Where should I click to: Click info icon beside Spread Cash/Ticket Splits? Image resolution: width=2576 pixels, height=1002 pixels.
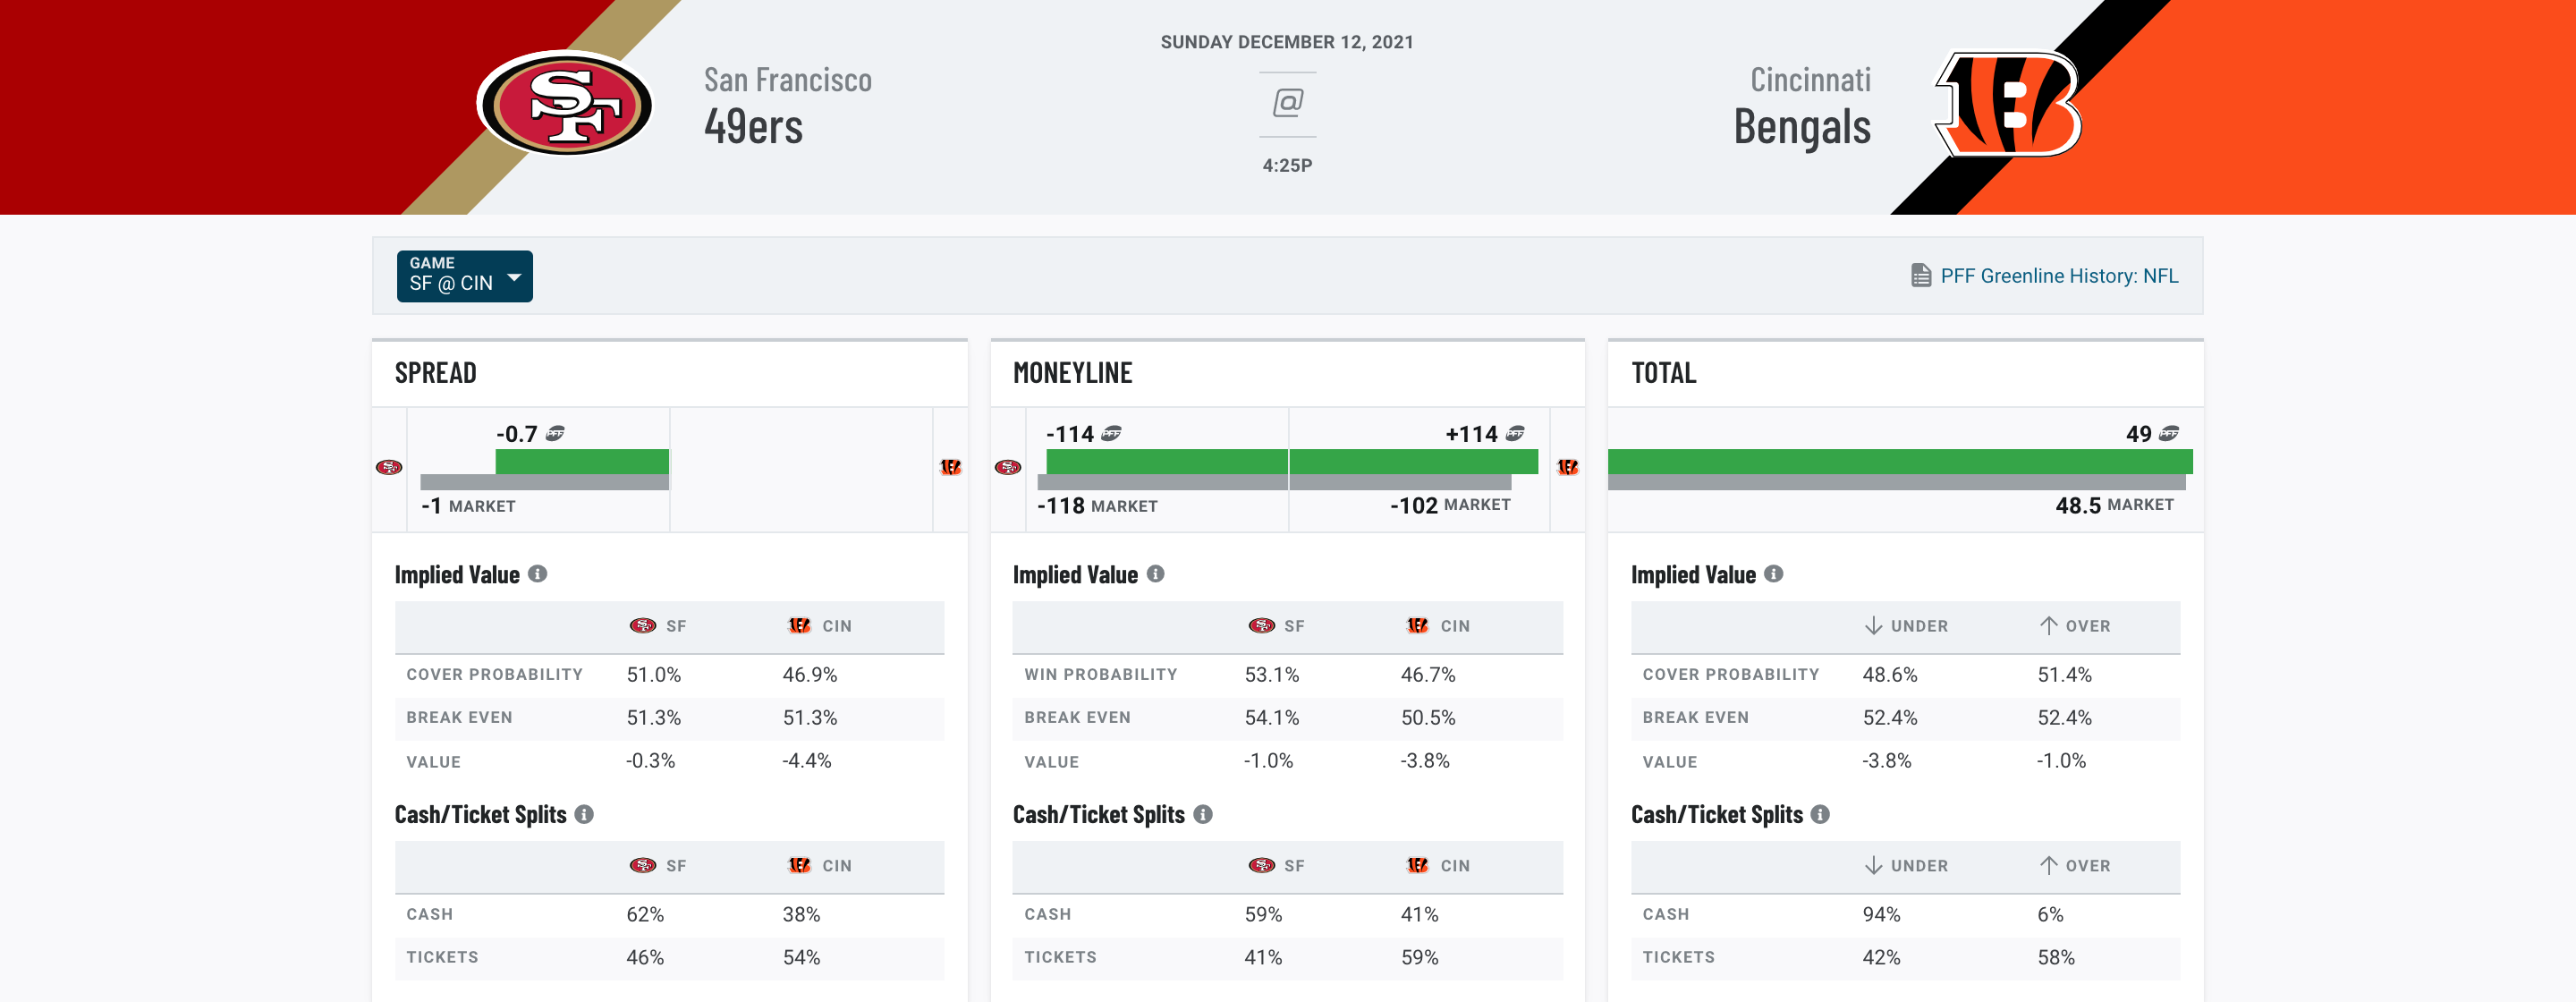585,814
